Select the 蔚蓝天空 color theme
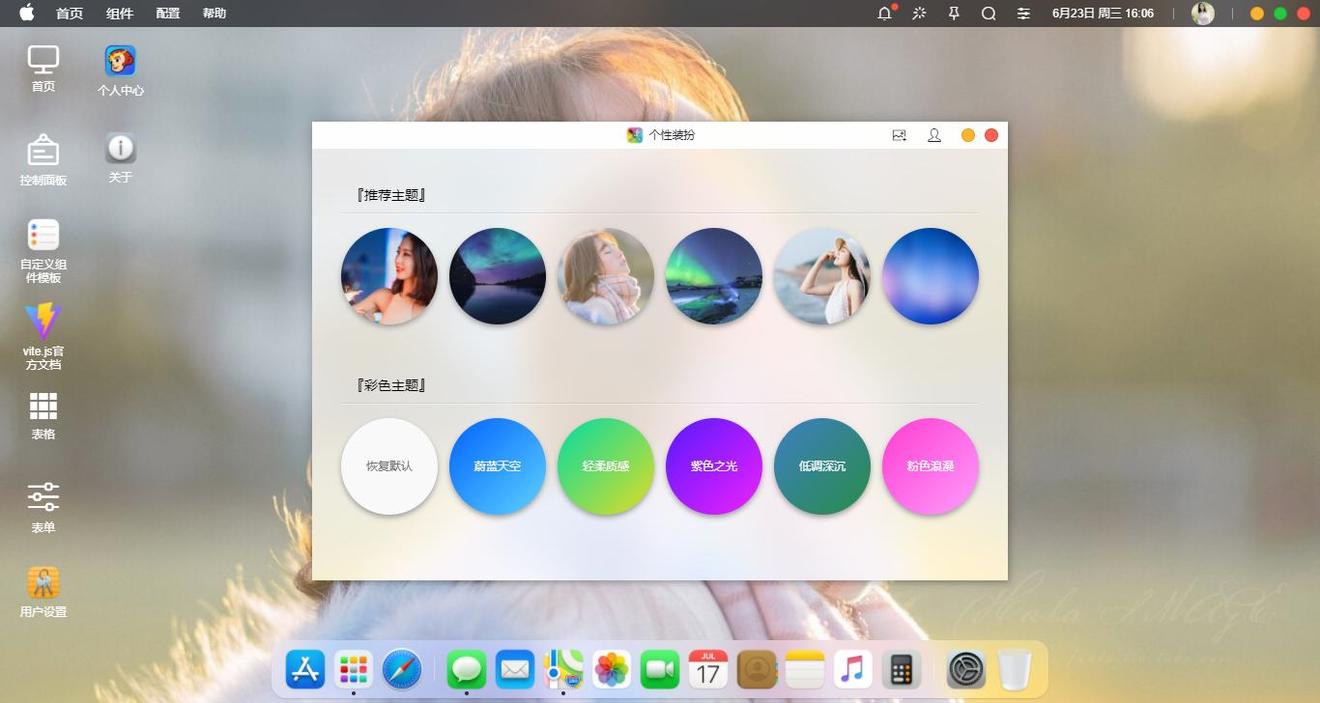 497,466
